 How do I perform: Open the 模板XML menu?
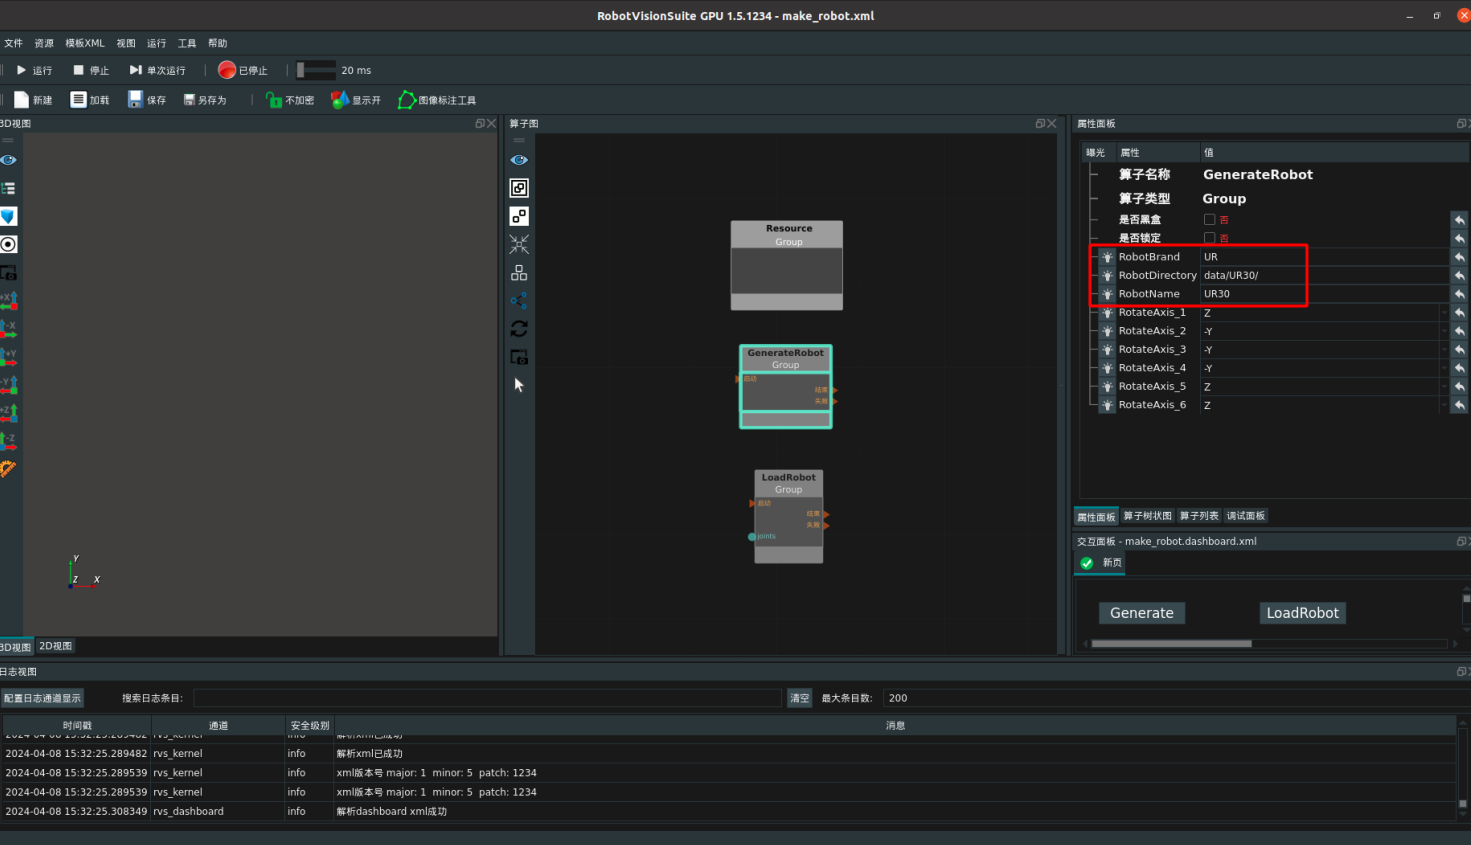pyautogui.click(x=85, y=43)
